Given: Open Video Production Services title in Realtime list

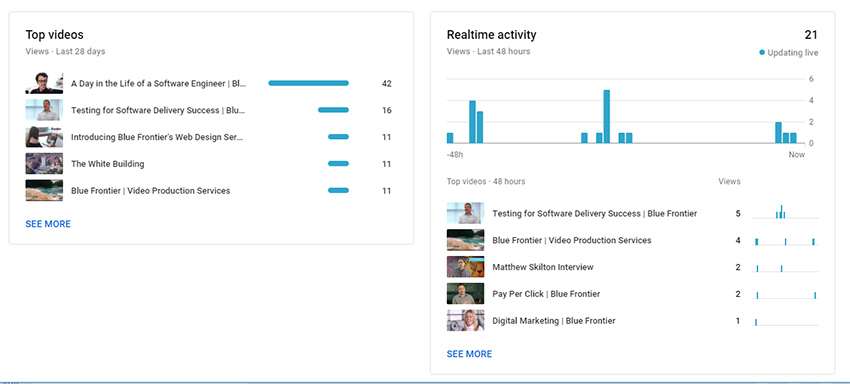Looking at the screenshot, I should [572, 240].
